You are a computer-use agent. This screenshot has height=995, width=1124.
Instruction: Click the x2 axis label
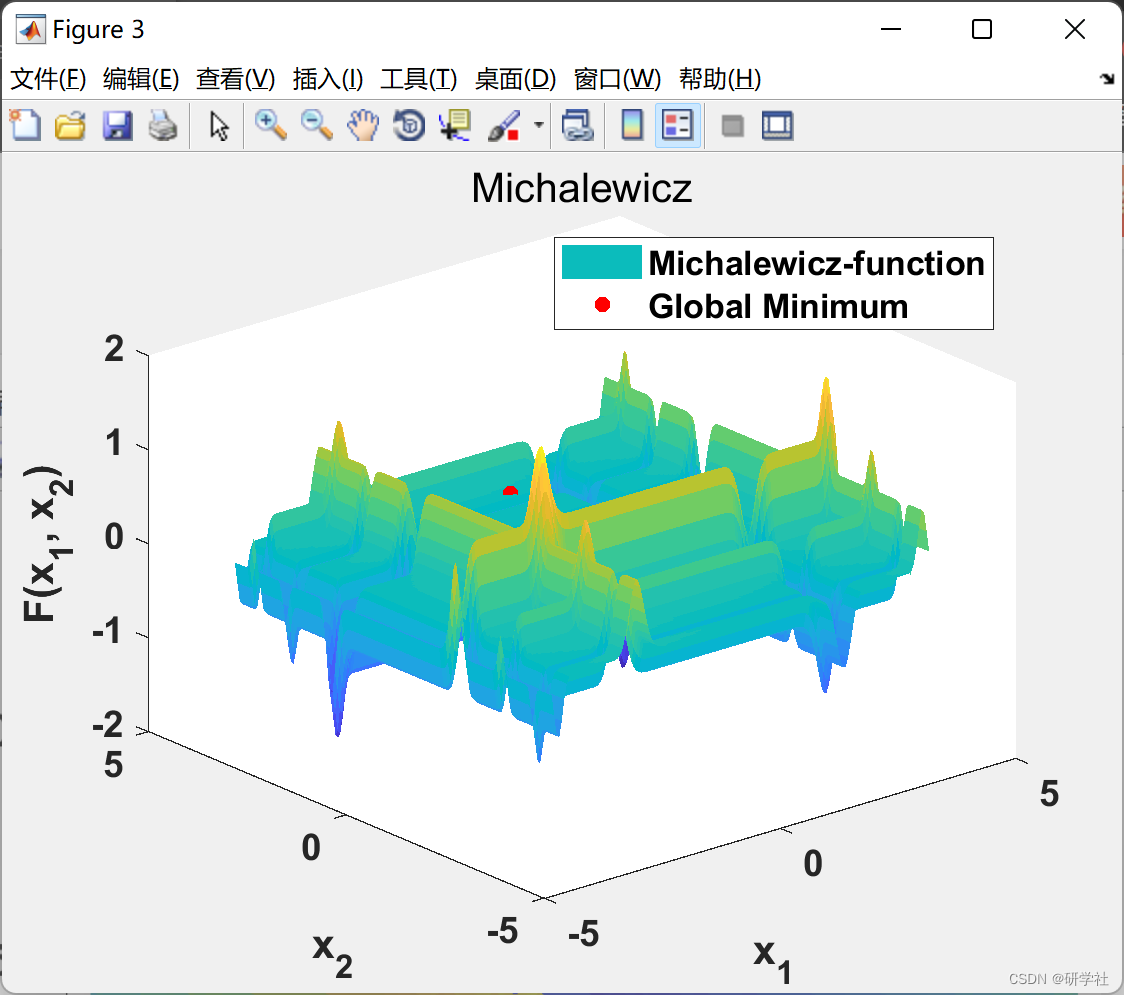[333, 956]
